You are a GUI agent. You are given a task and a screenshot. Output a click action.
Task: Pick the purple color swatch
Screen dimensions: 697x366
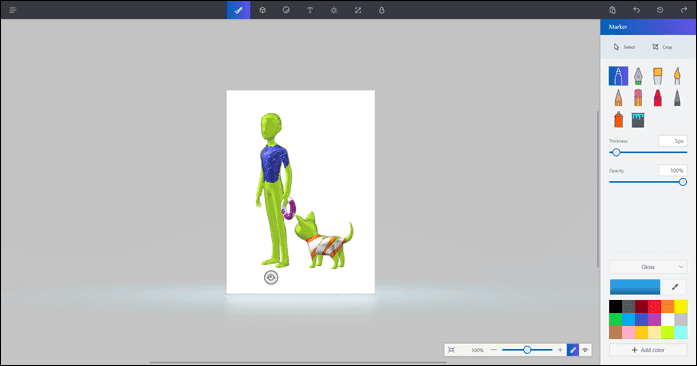click(654, 319)
